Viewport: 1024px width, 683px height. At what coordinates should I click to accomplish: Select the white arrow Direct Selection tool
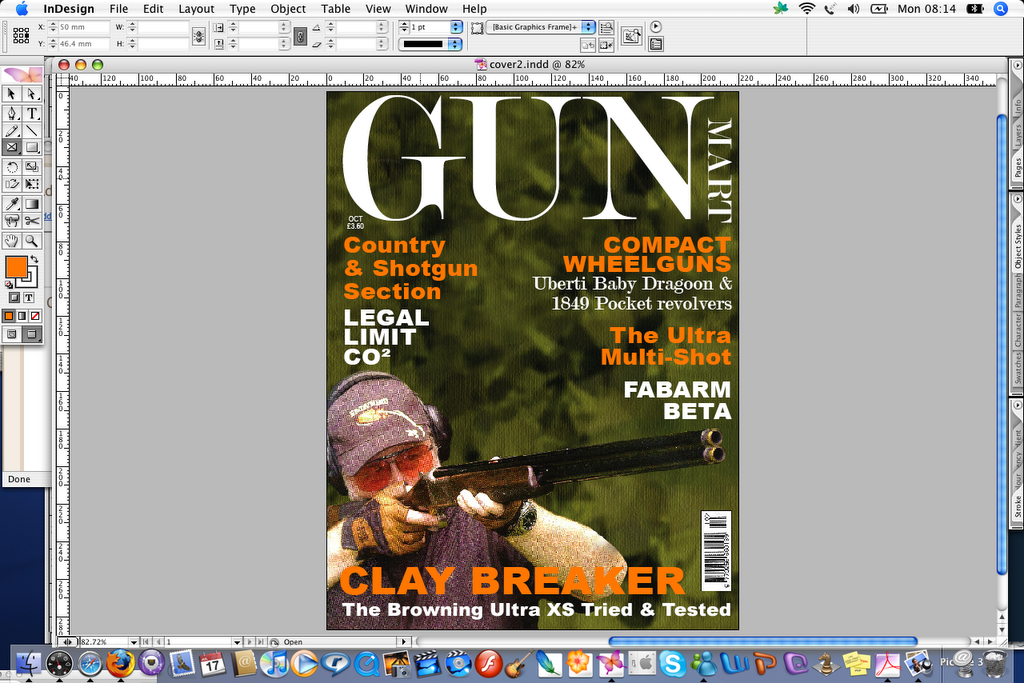pos(31,94)
